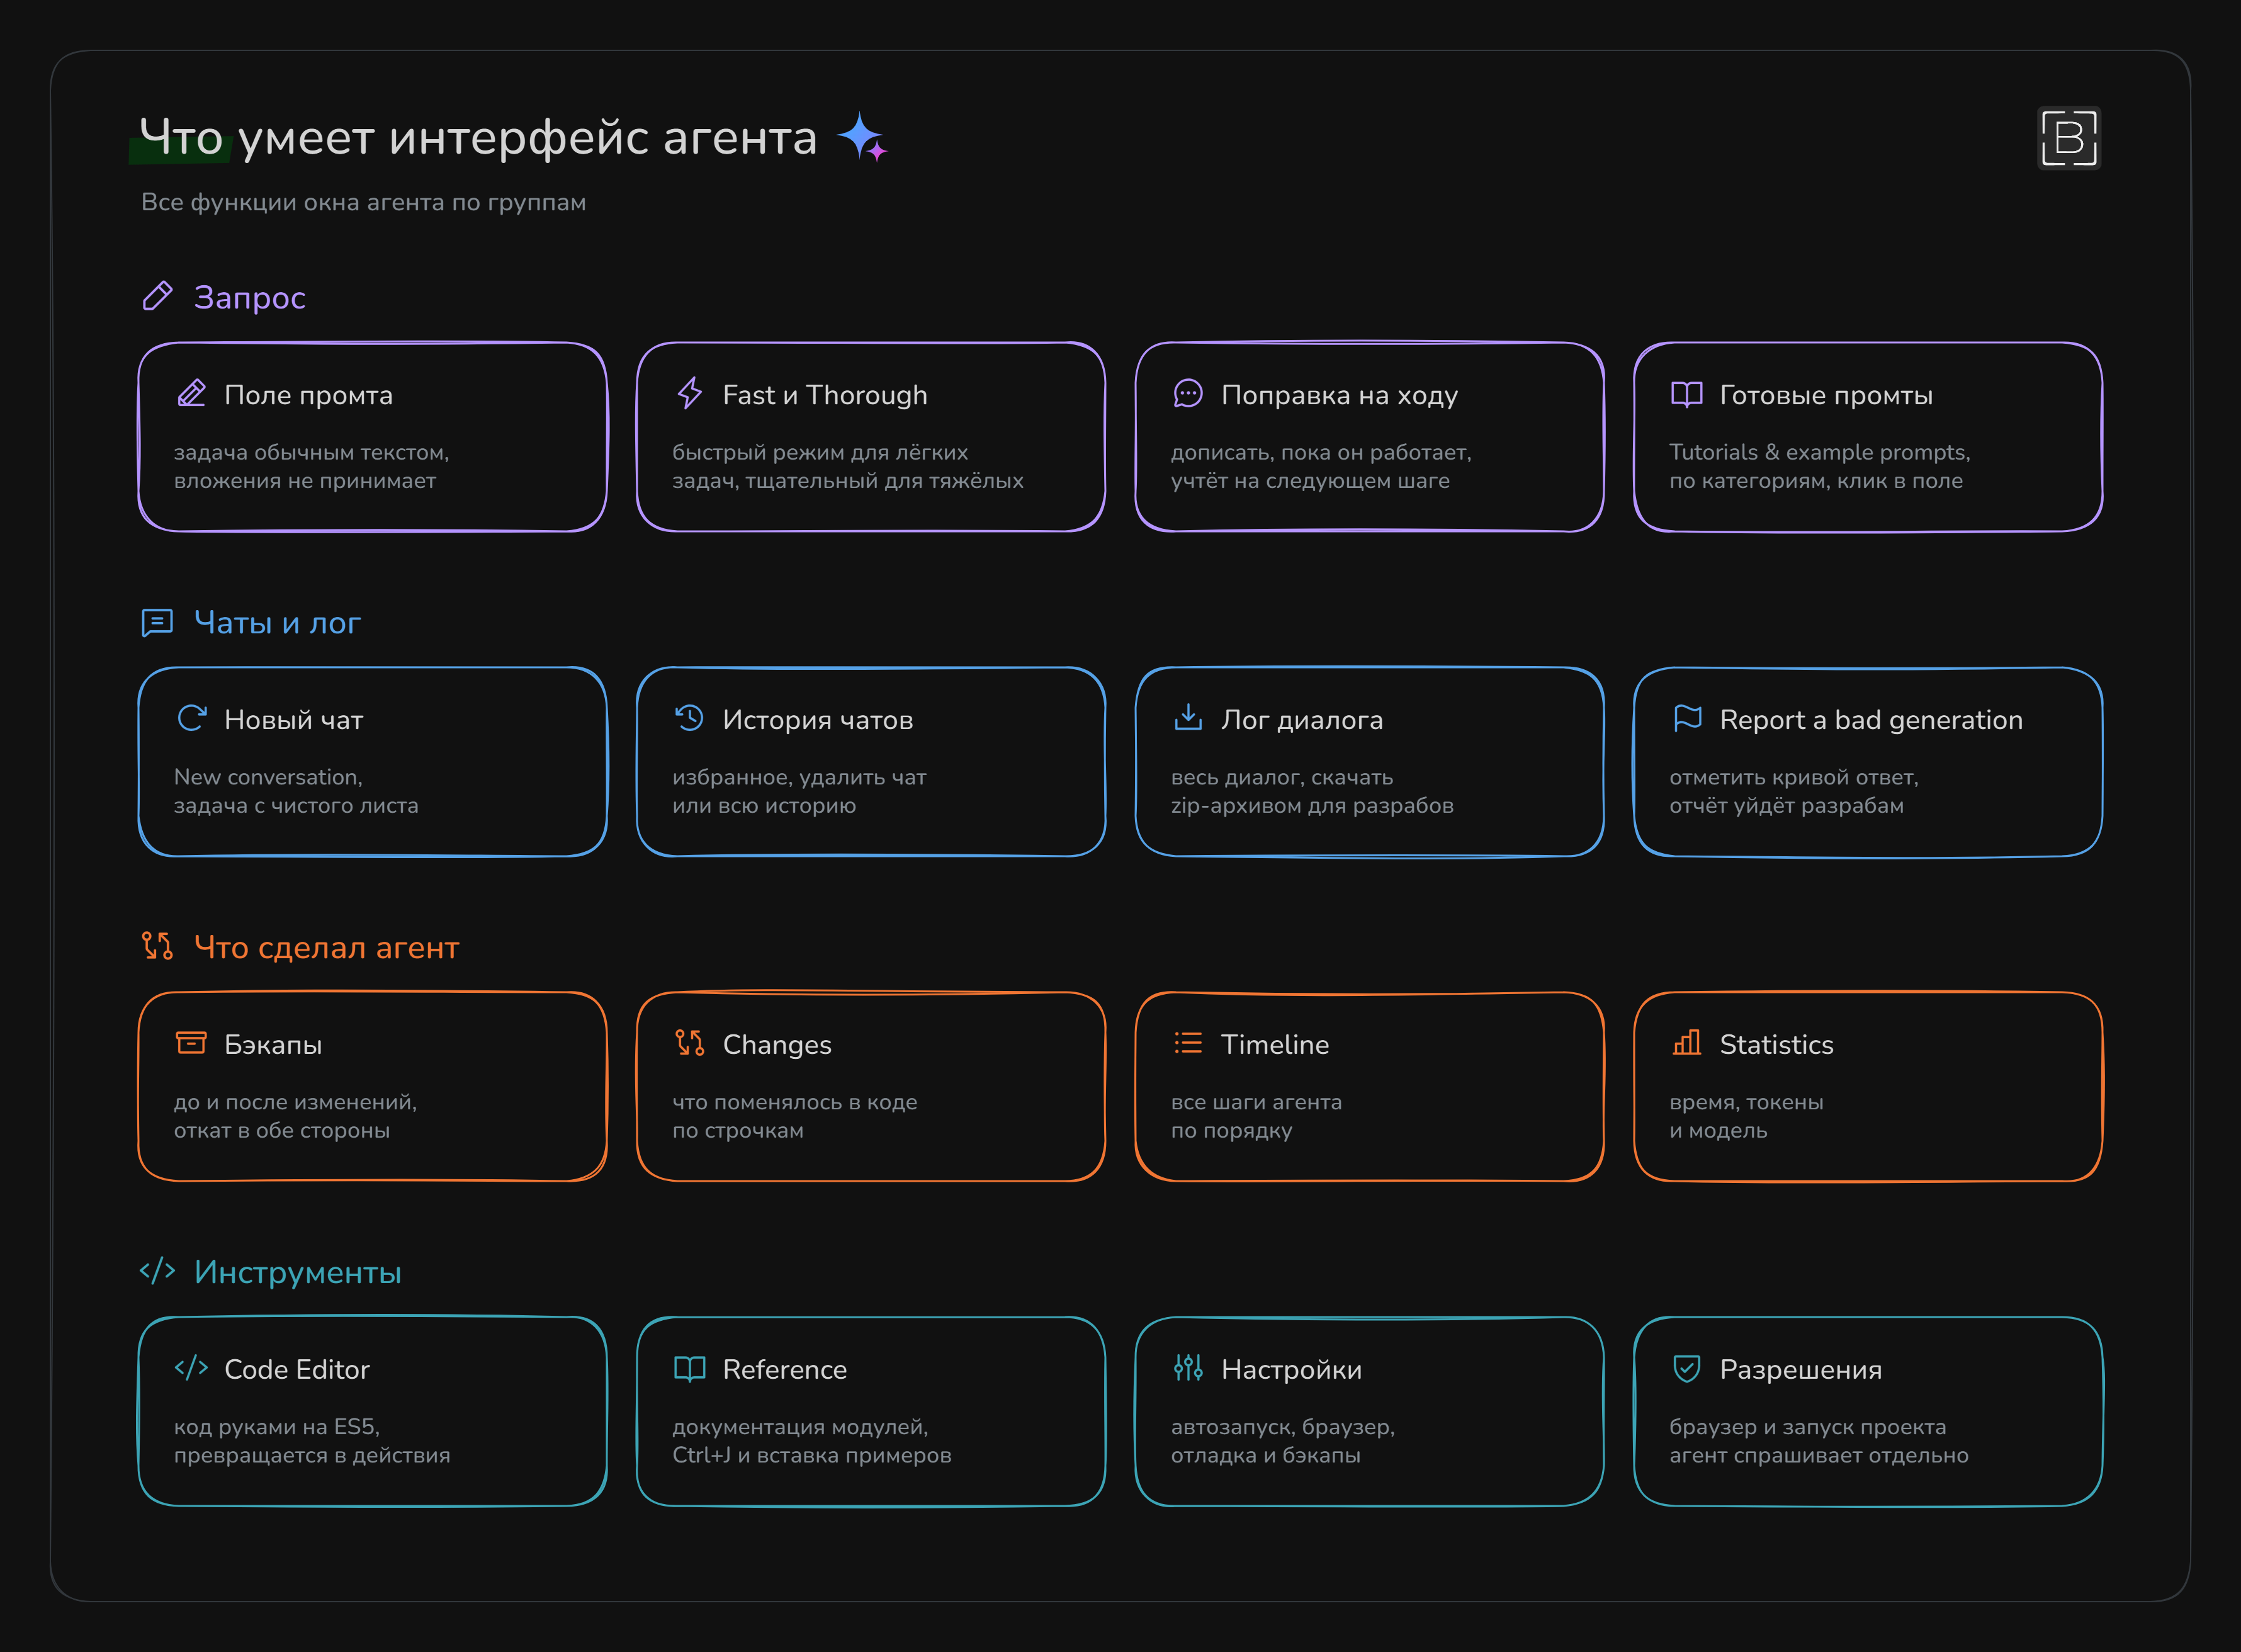Click the Чаты и лог section heading text
Image resolution: width=2241 pixels, height=1652 pixels.
[277, 622]
